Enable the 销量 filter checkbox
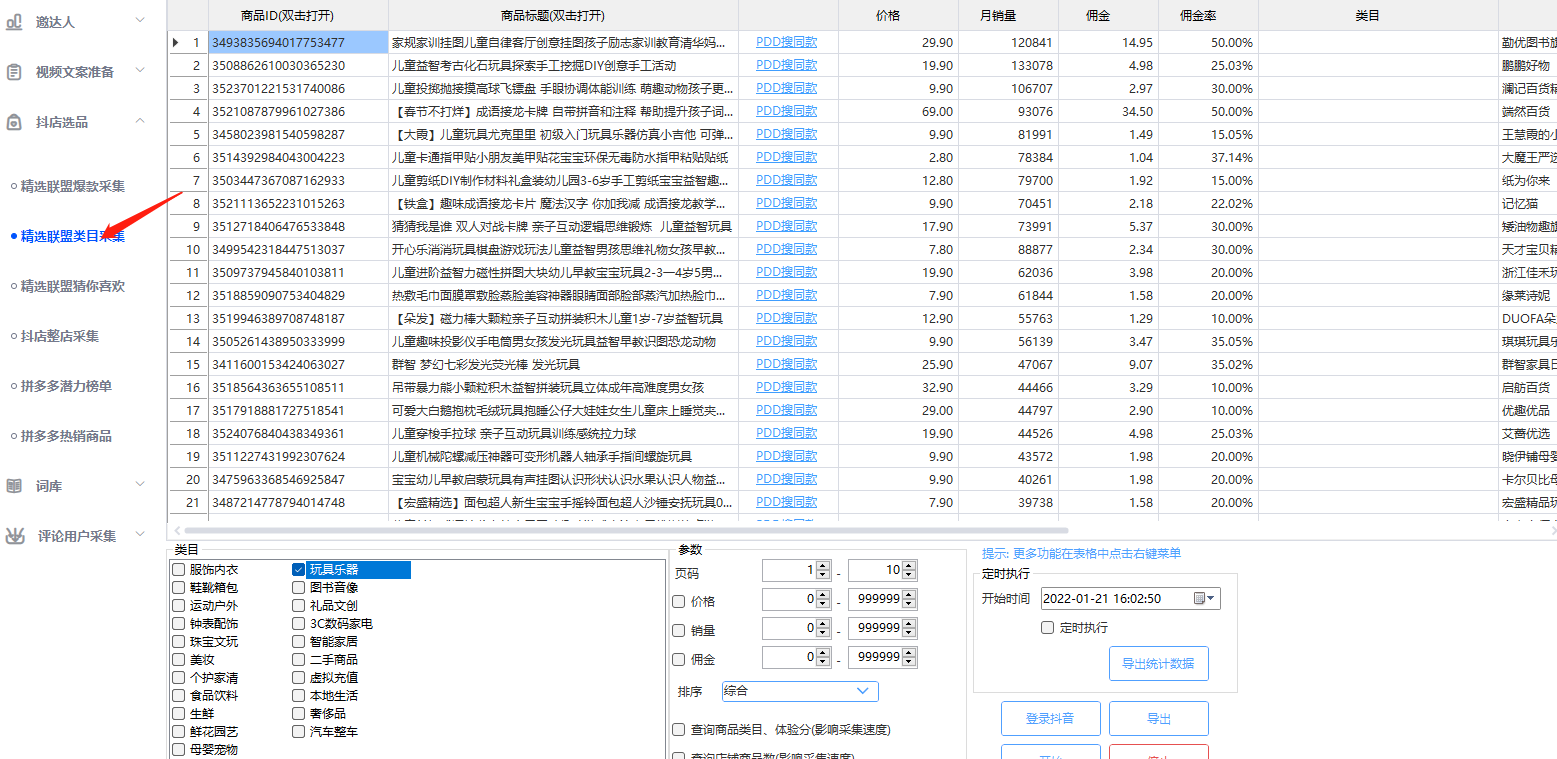 pos(679,630)
